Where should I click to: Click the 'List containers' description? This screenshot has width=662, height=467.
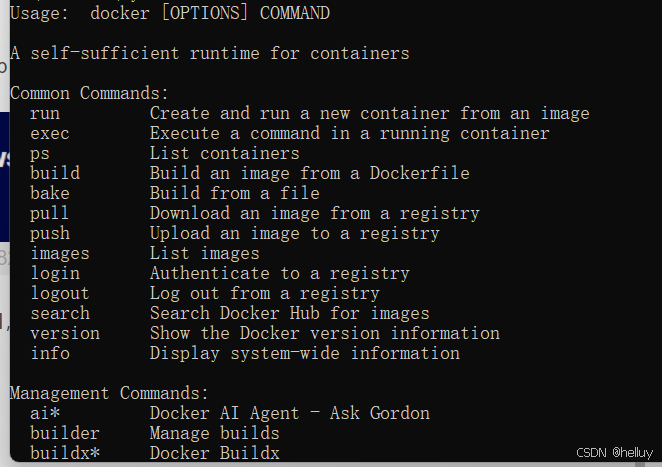225,153
